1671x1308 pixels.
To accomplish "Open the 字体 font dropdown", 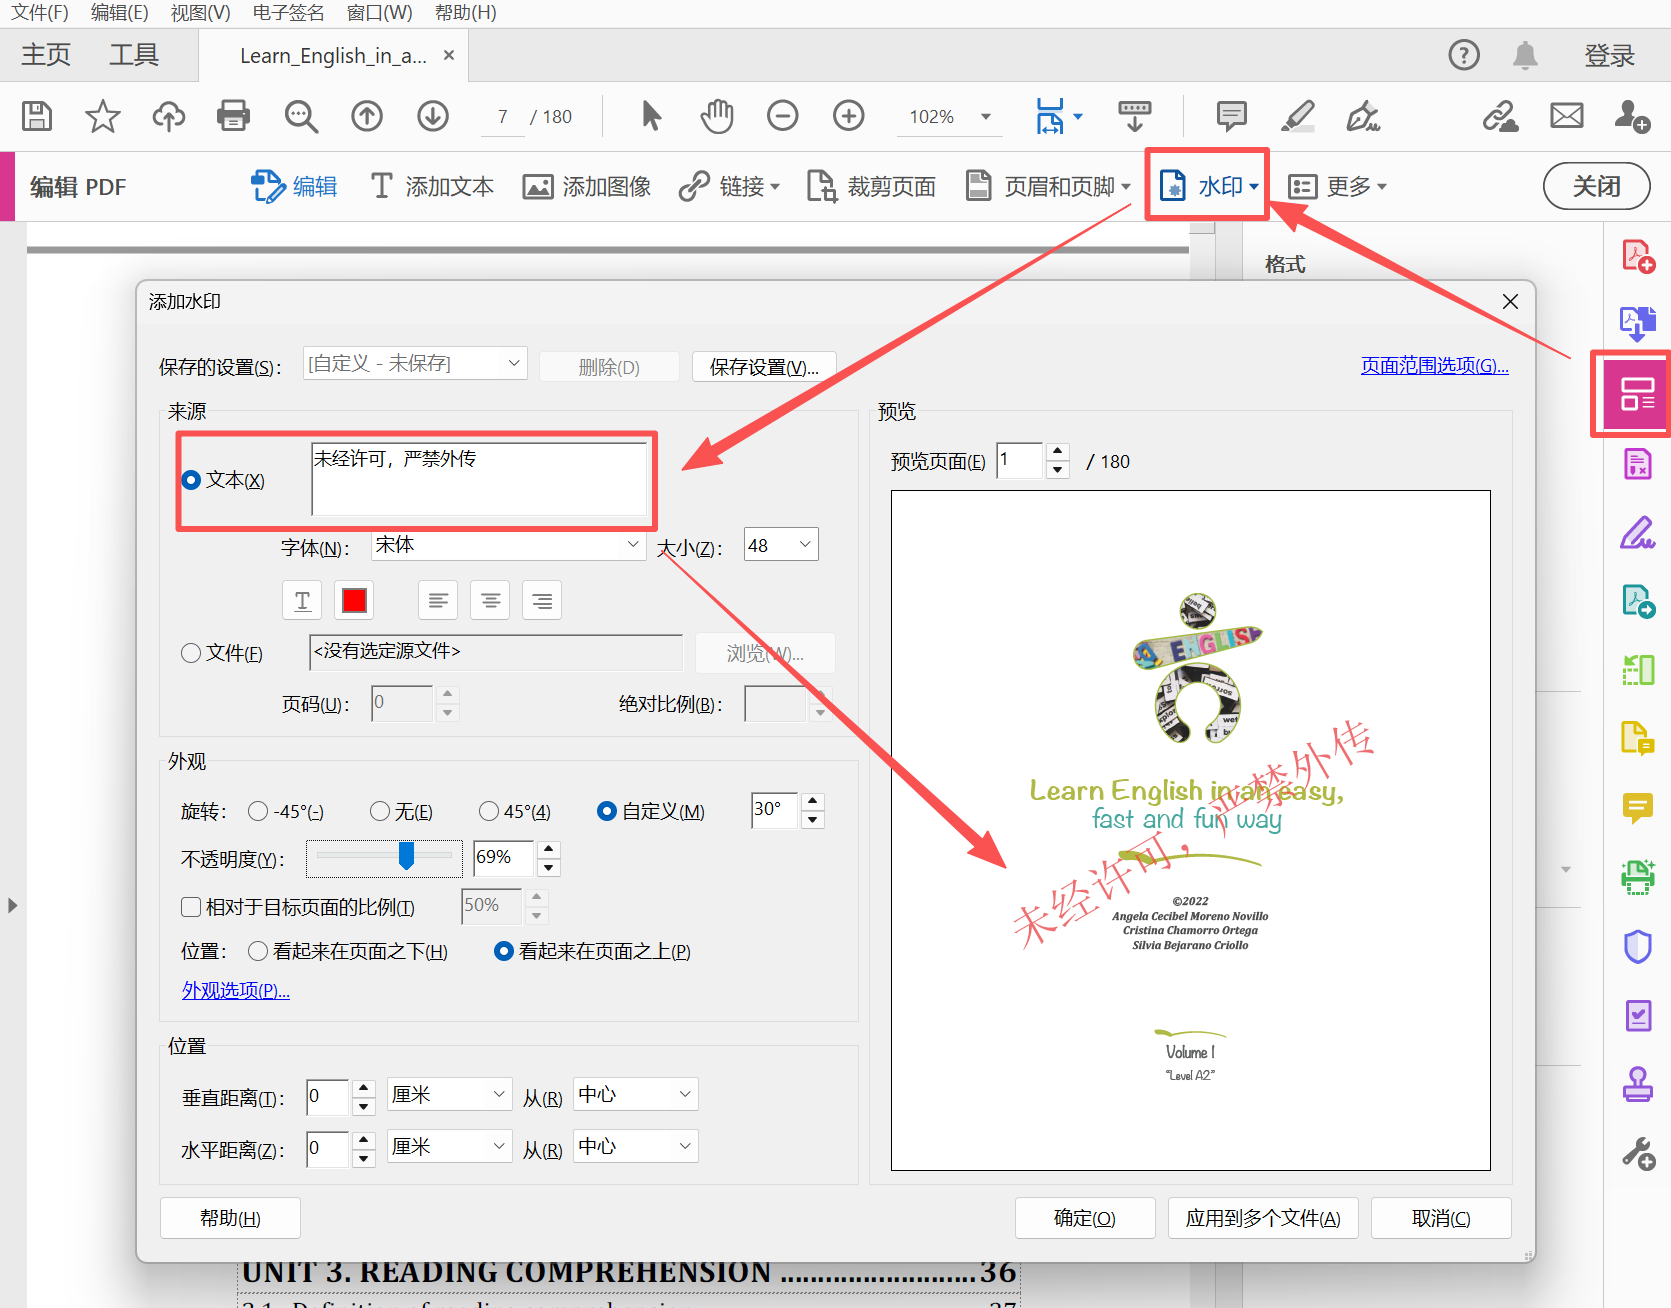I will [x=632, y=545].
